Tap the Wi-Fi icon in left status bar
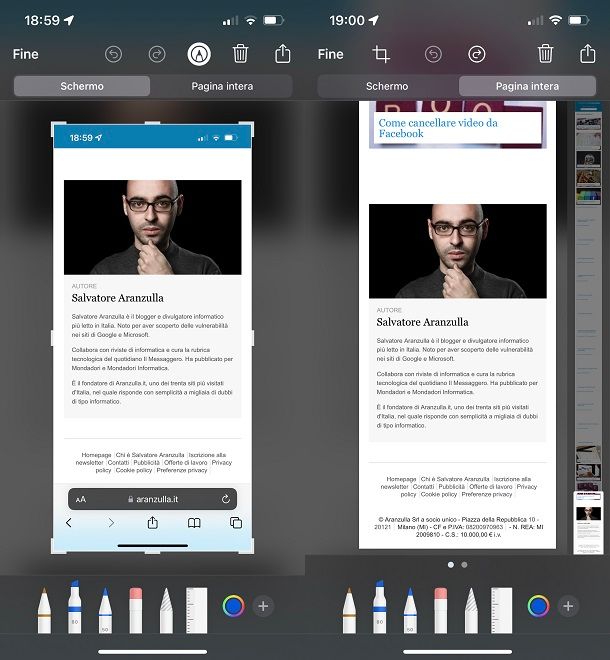Viewport: 610px width, 660px height. click(x=251, y=20)
